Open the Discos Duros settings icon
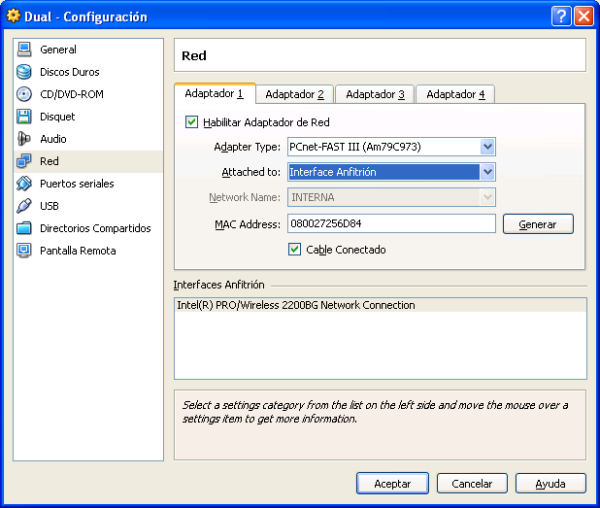The image size is (600, 508). pyautogui.click(x=24, y=72)
